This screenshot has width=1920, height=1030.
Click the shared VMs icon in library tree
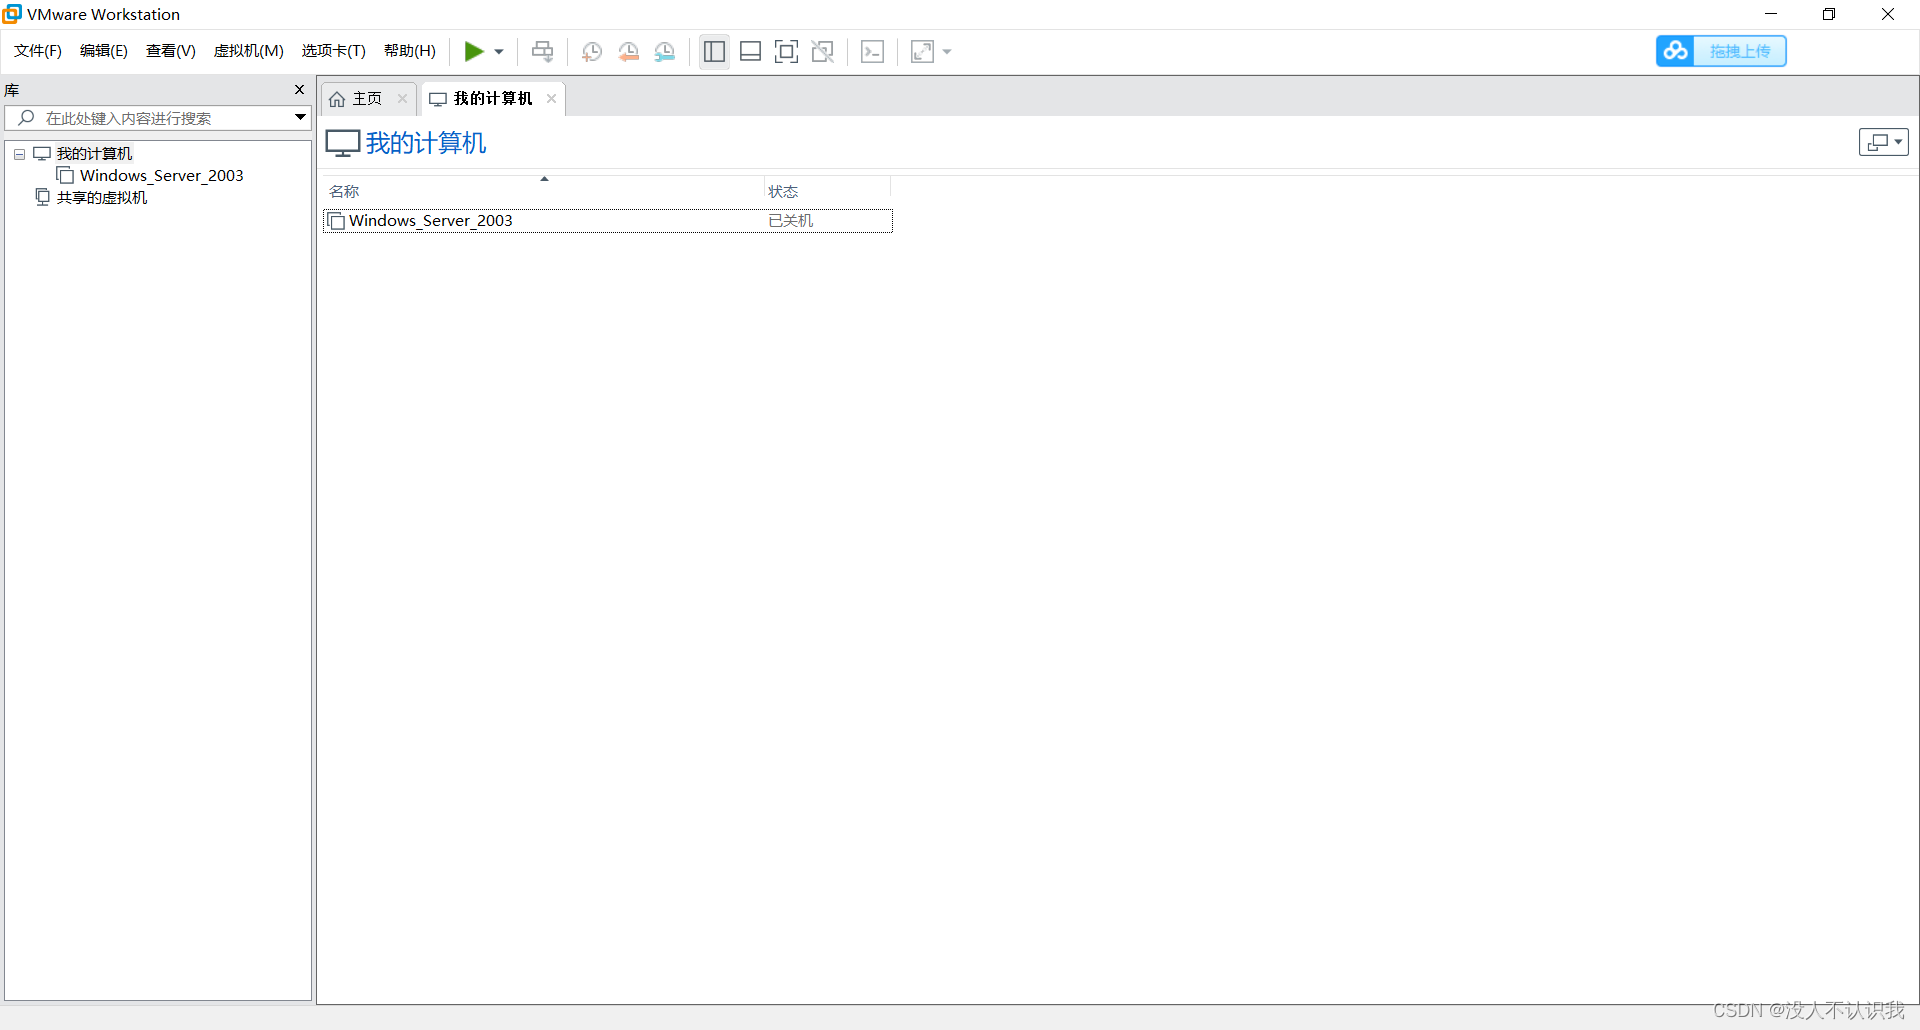click(x=42, y=198)
